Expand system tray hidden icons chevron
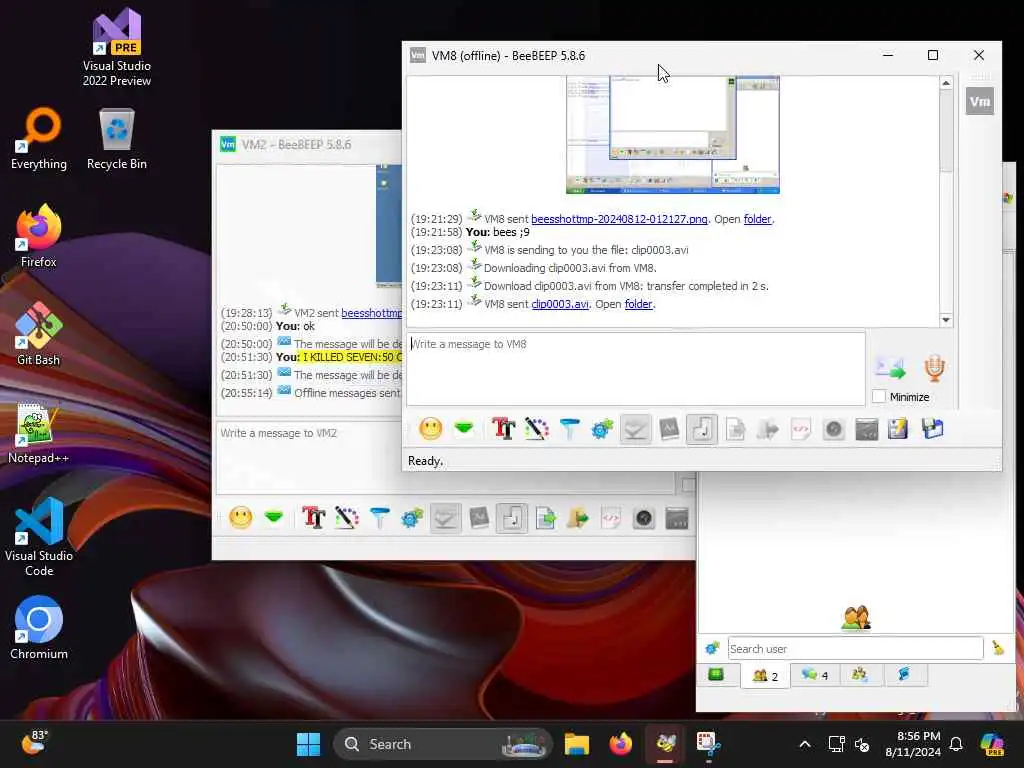Image resolution: width=1024 pixels, height=768 pixels. (805, 744)
